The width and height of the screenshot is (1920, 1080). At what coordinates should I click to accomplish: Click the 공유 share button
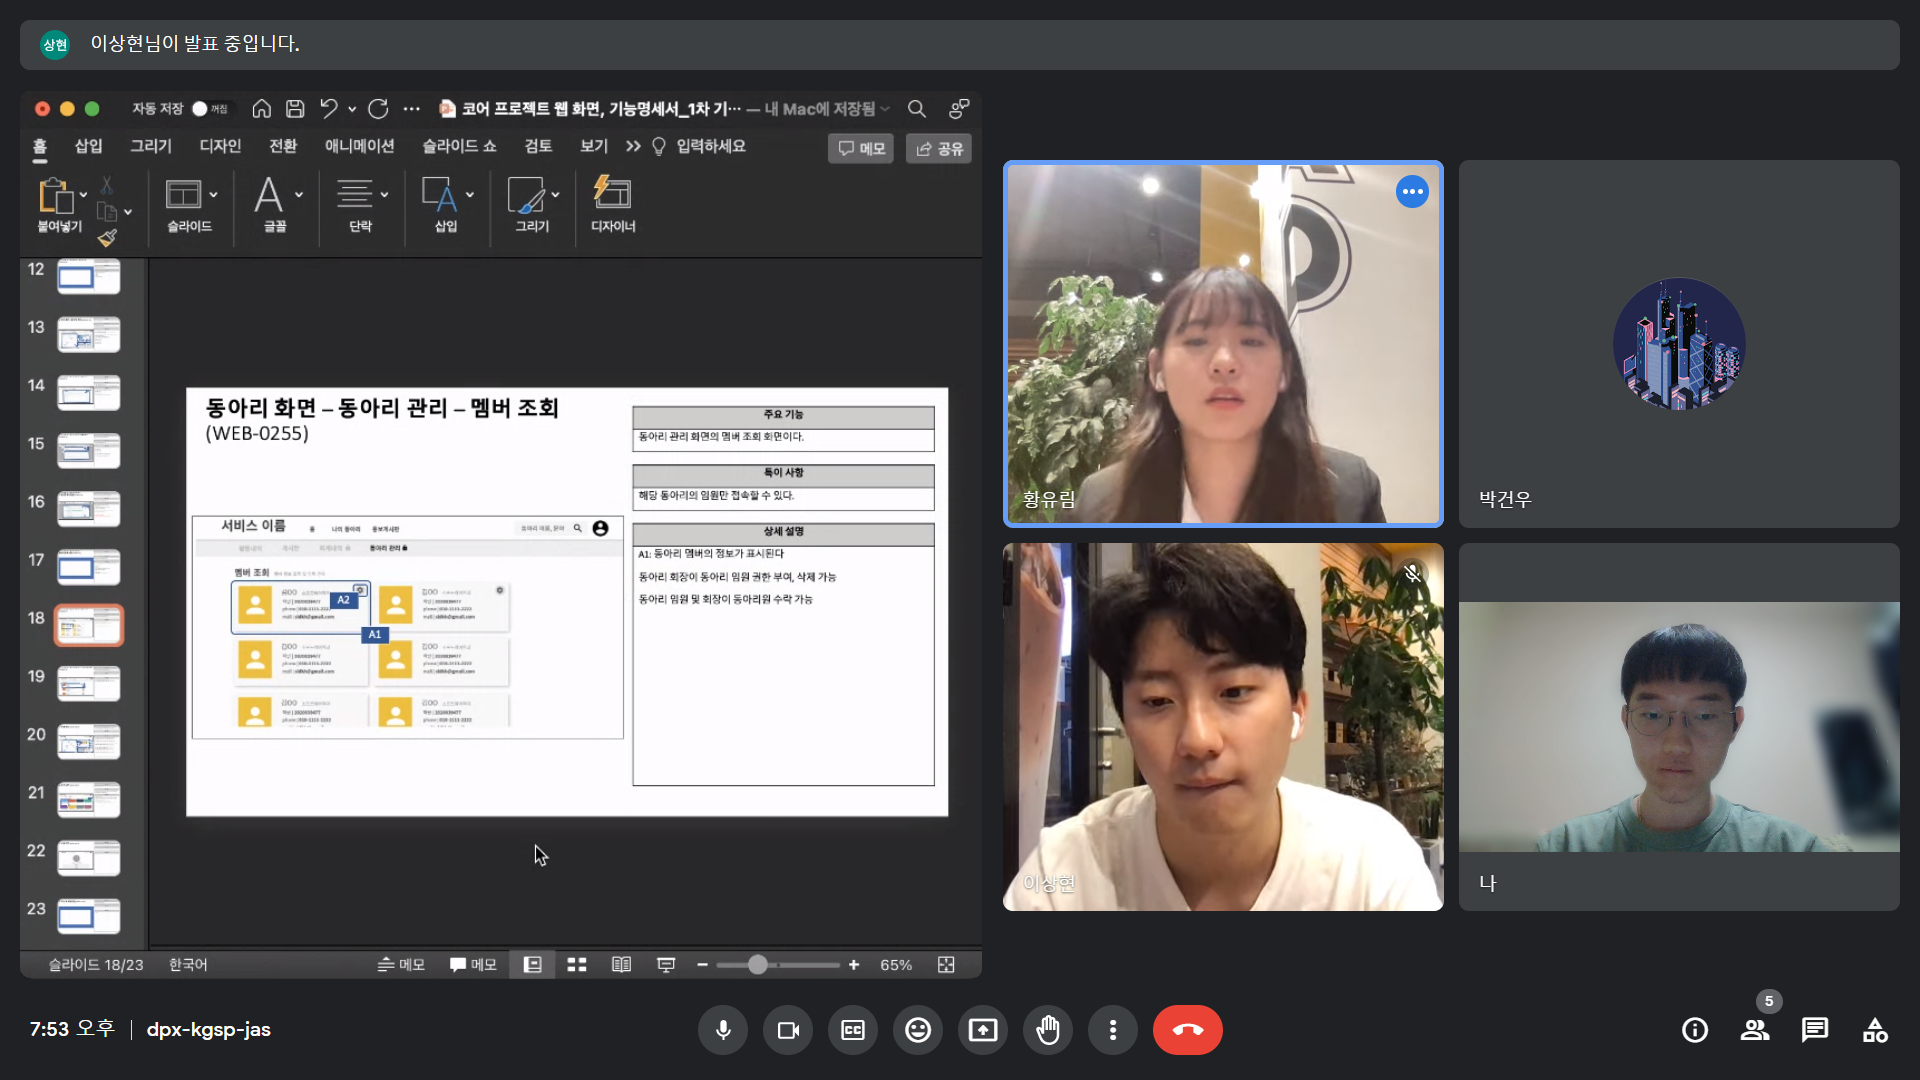coord(939,148)
